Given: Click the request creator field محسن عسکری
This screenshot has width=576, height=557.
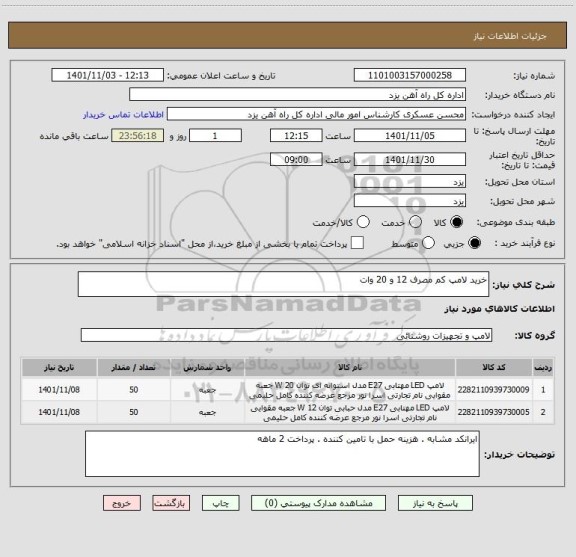Looking at the screenshot, I should click(316, 114).
